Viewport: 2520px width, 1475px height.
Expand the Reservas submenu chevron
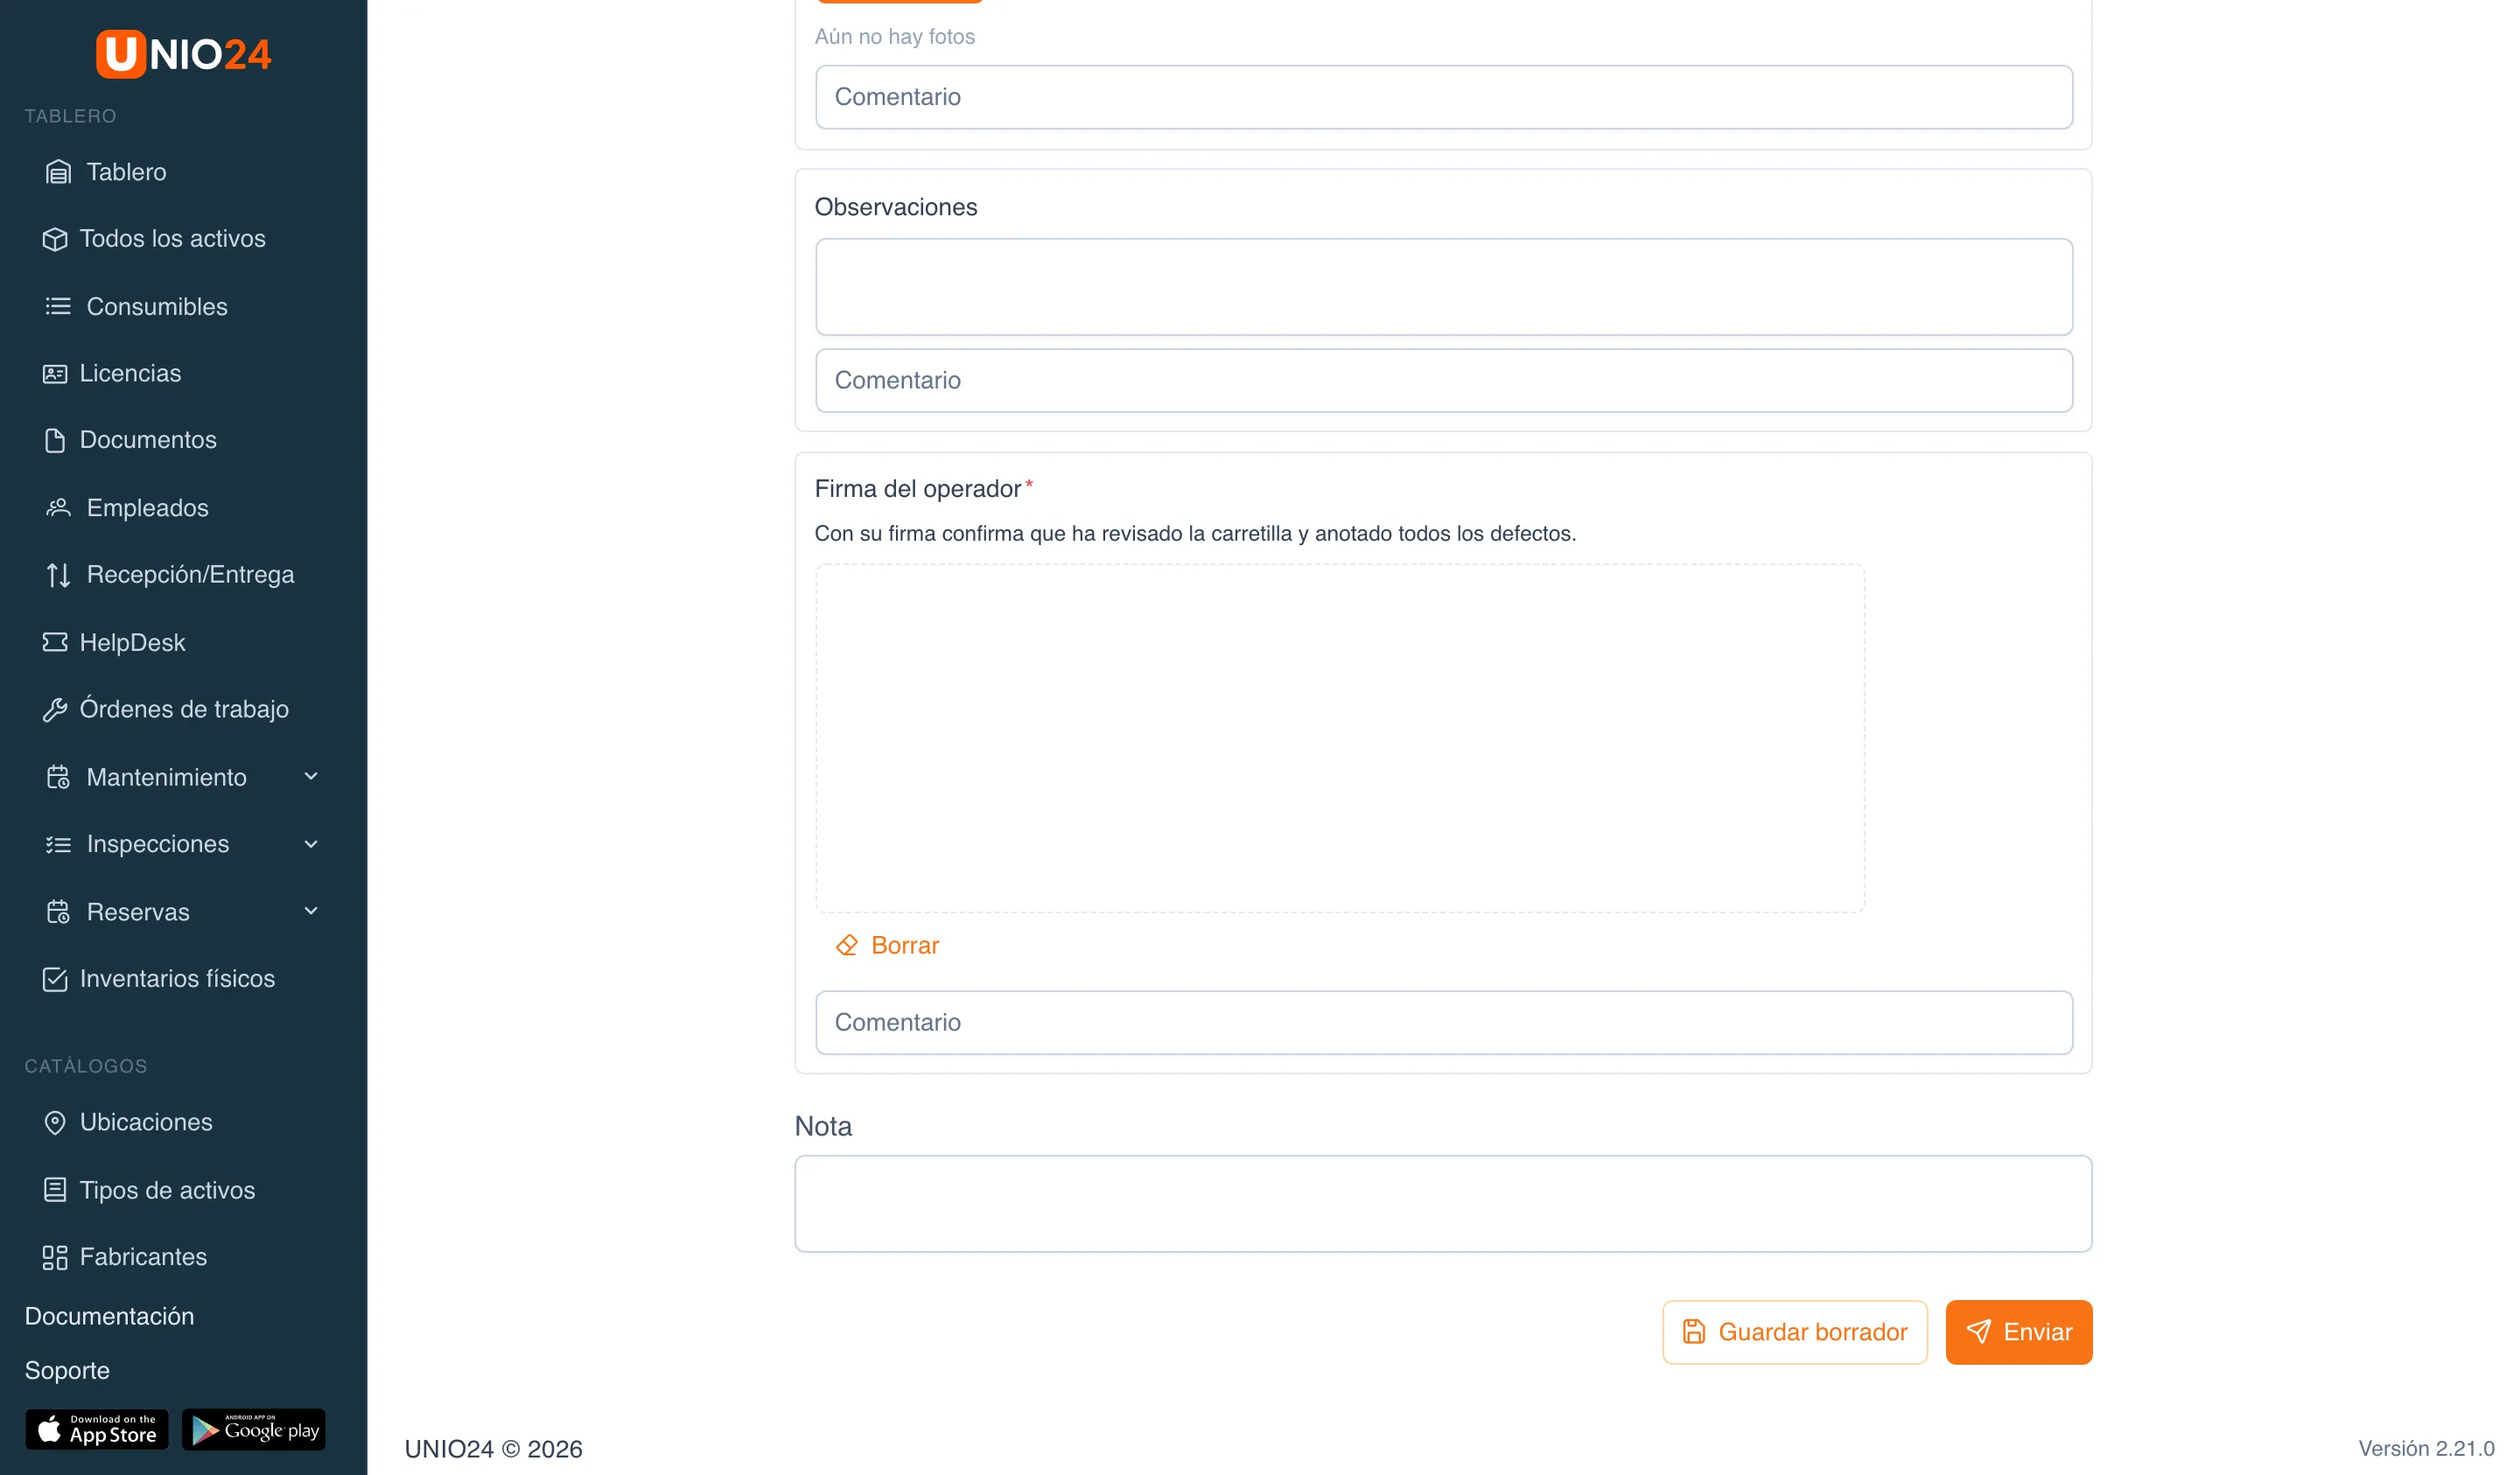point(311,911)
